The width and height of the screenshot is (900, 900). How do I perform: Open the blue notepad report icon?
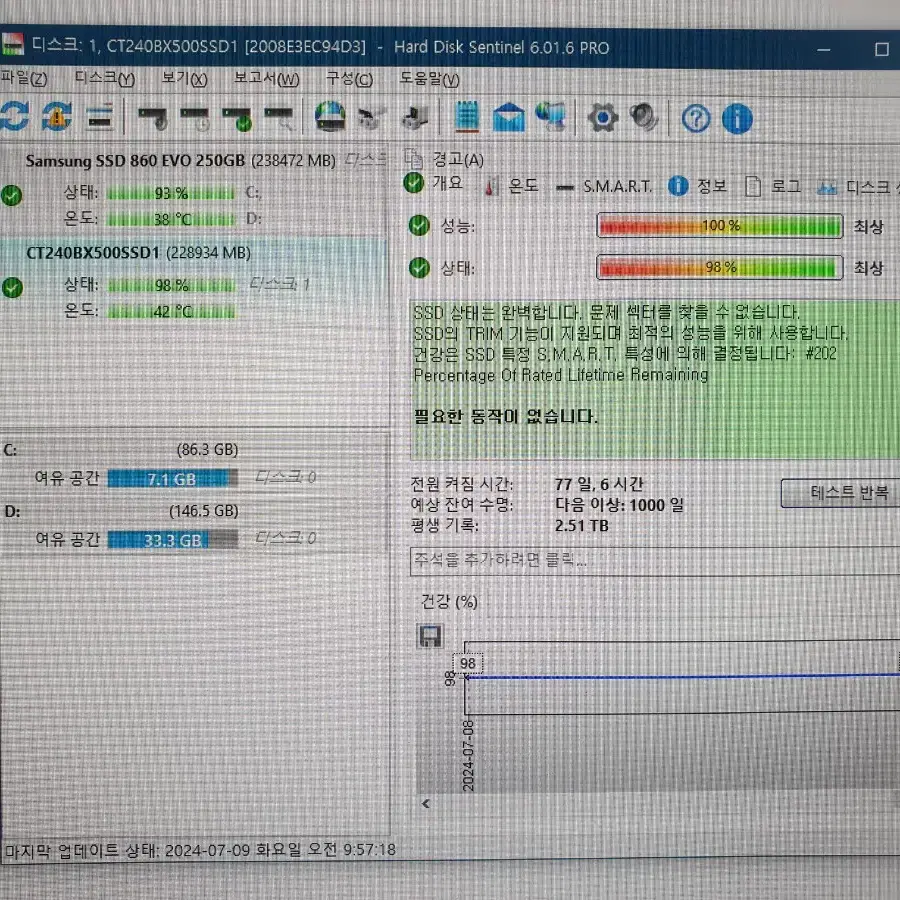pyautogui.click(x=467, y=117)
